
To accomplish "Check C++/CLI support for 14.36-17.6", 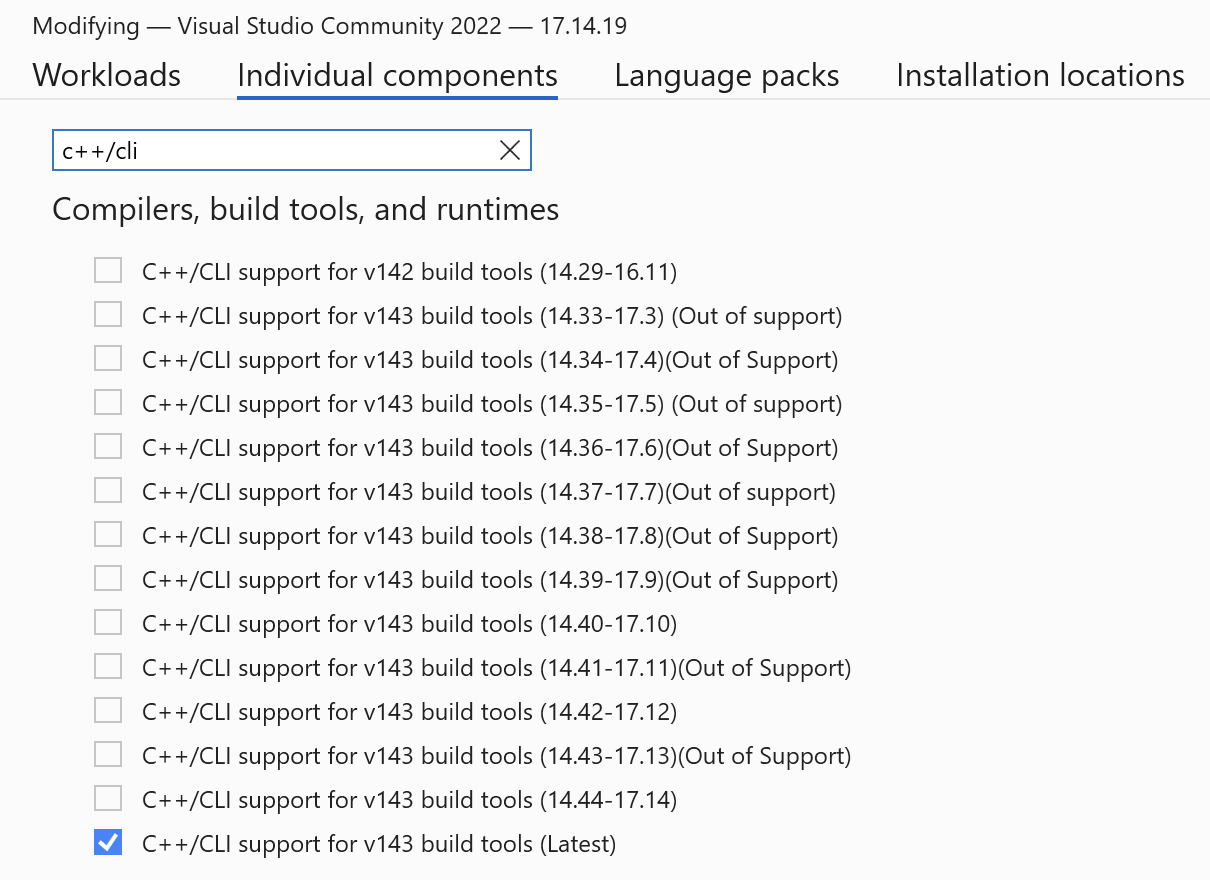I will (108, 445).
